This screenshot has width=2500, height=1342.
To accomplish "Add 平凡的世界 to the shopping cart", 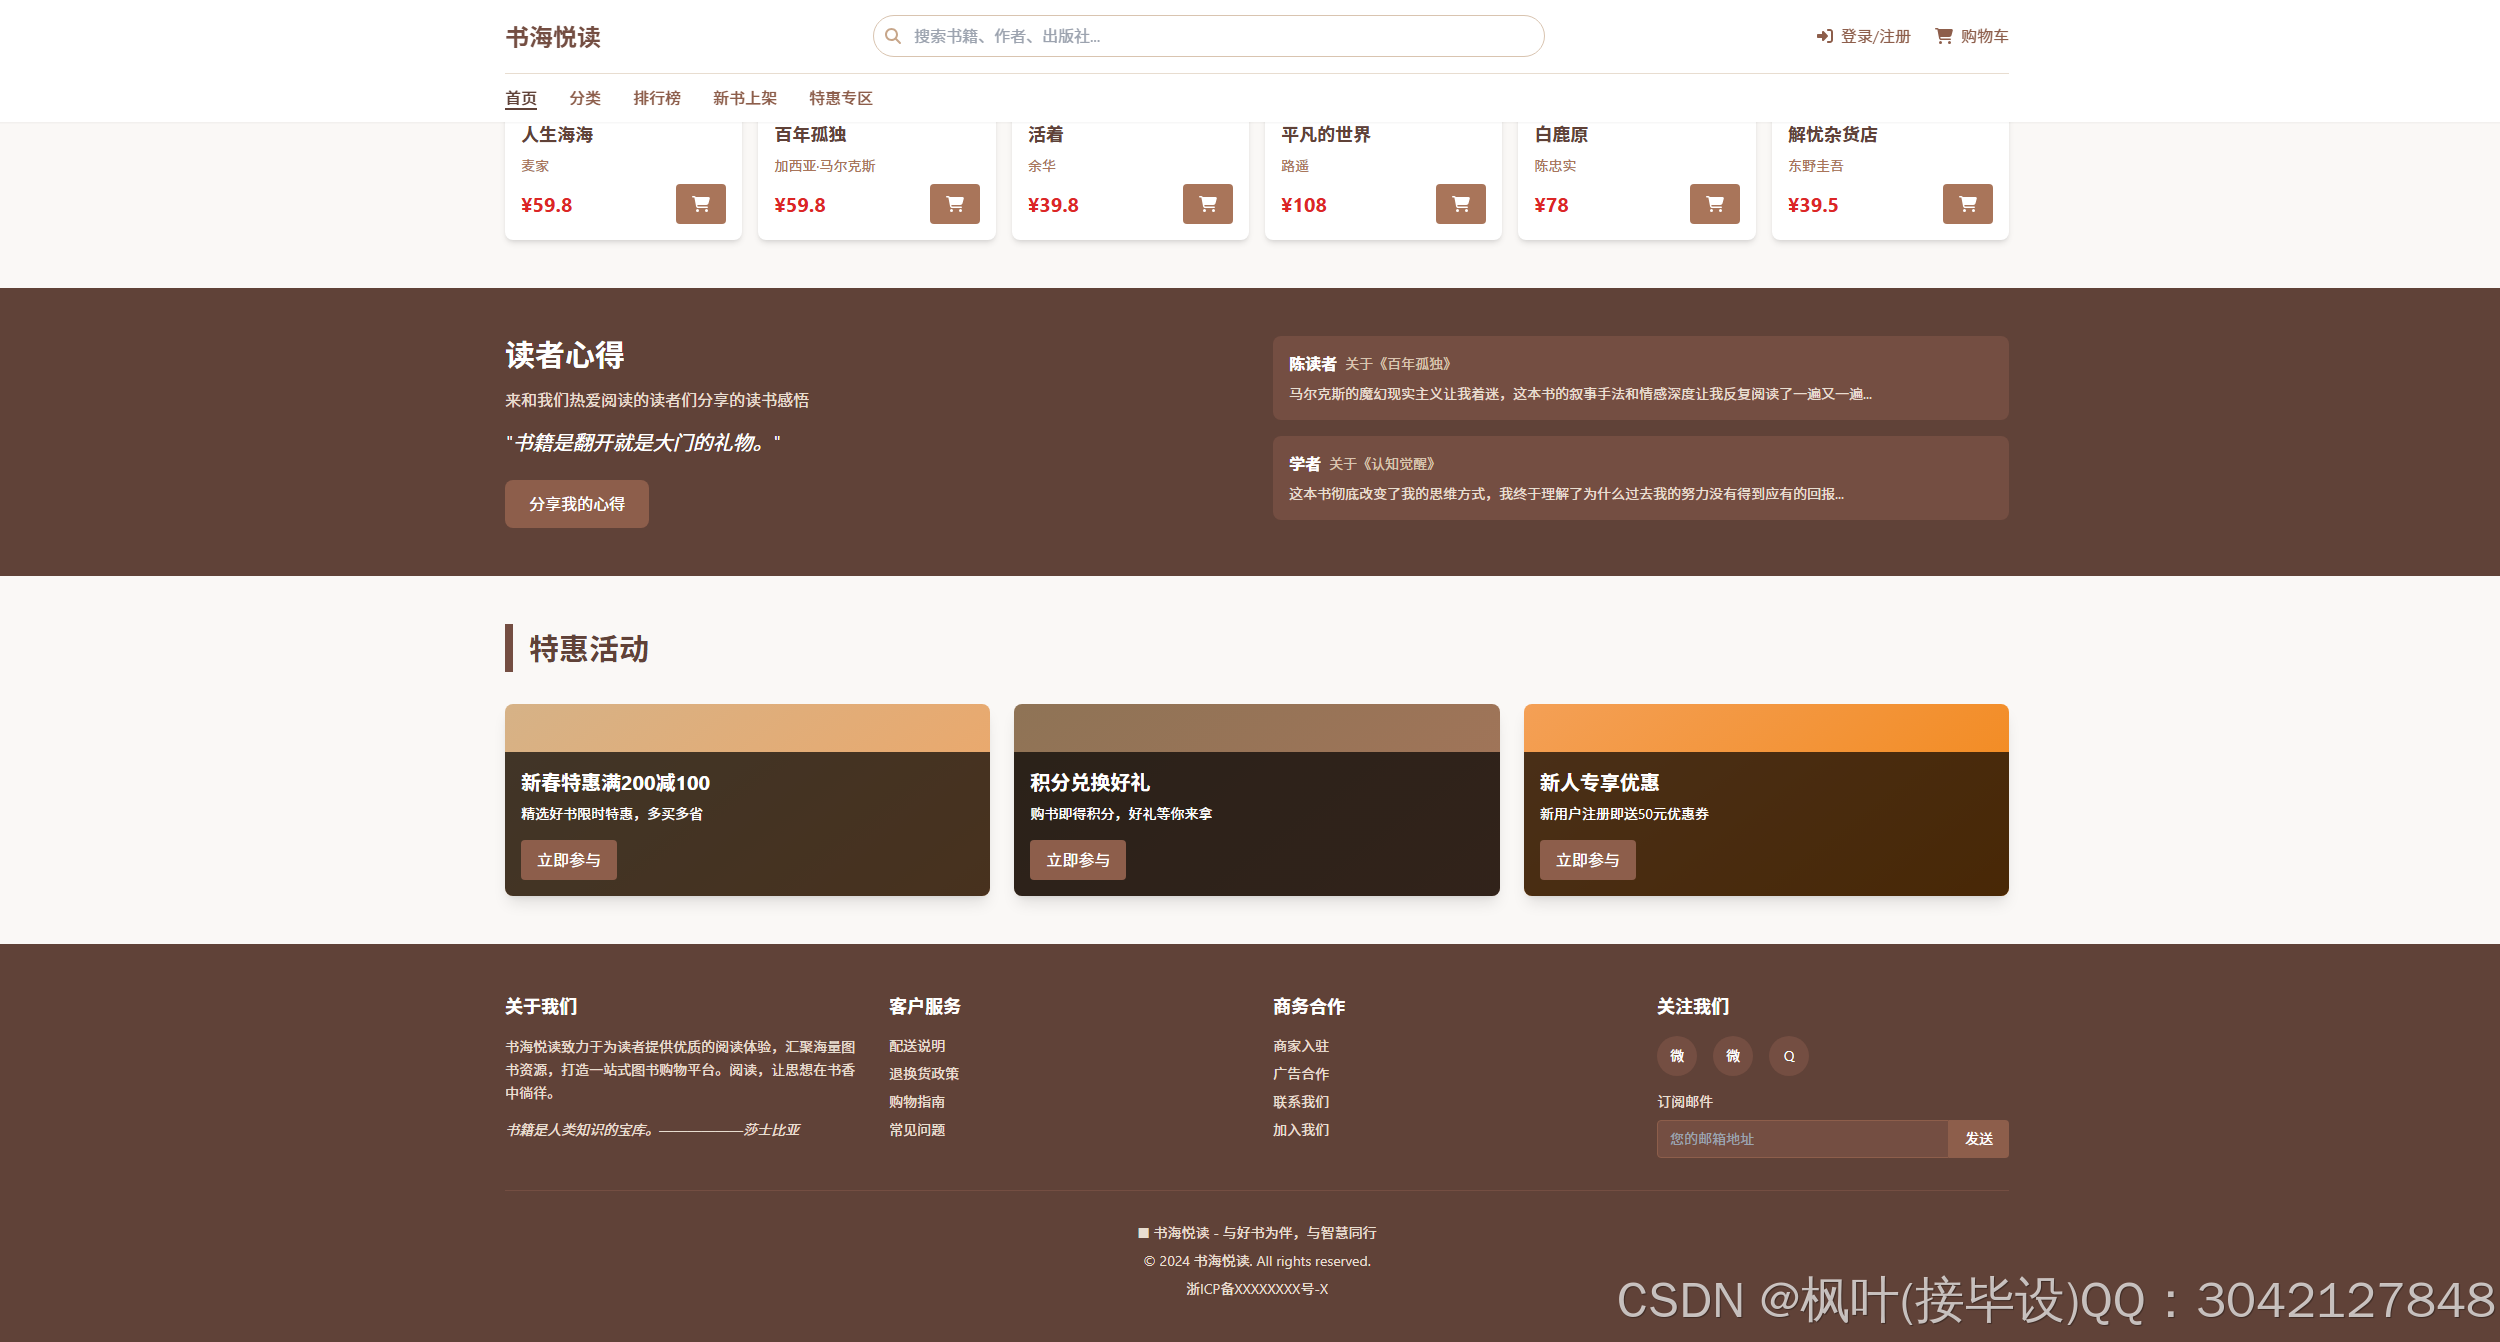I will tap(1461, 204).
